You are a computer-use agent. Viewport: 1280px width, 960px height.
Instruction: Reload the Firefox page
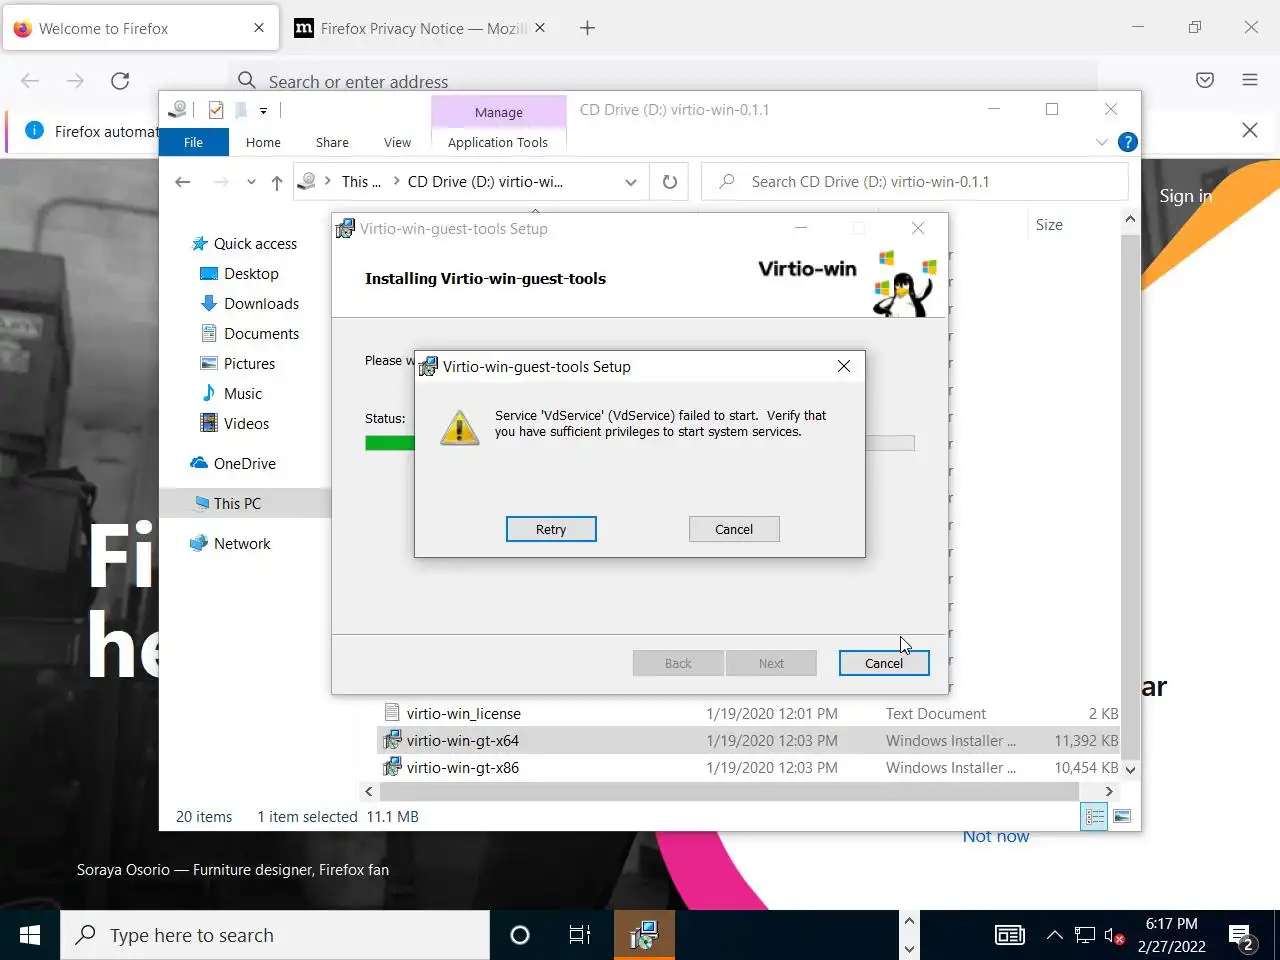point(120,81)
